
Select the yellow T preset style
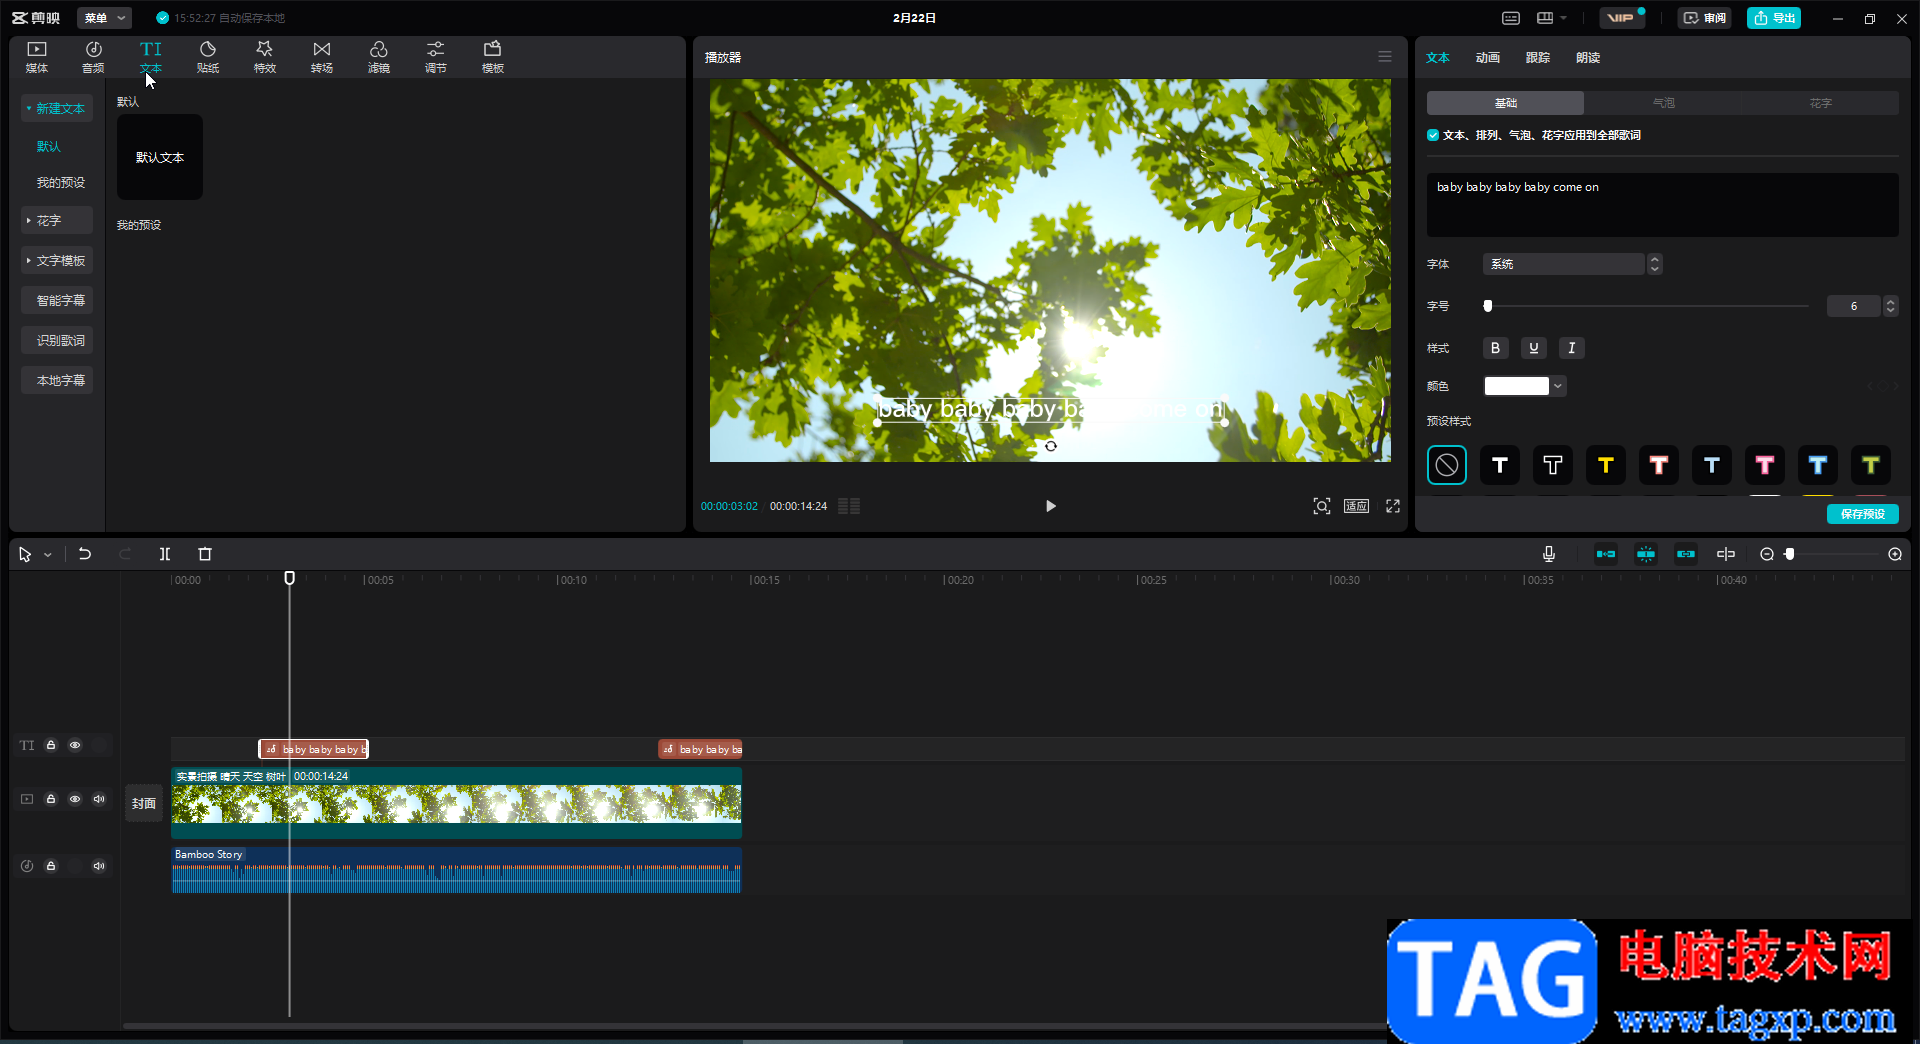click(1606, 465)
